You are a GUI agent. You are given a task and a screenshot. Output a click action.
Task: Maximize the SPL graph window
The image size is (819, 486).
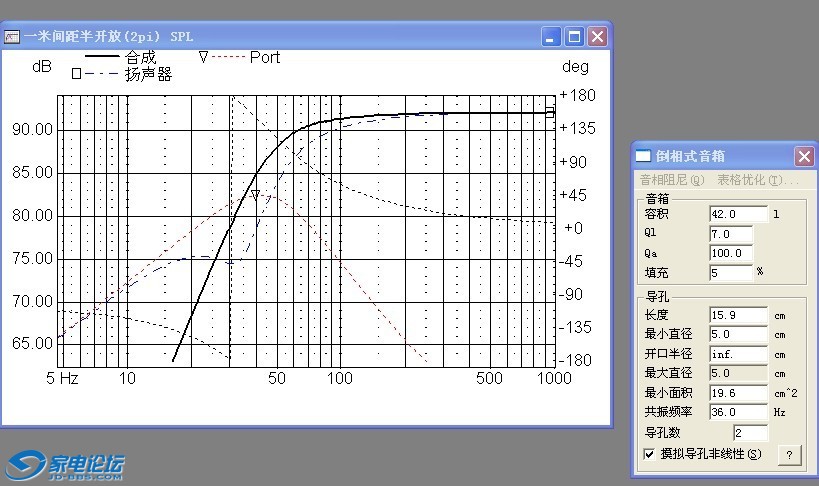(574, 37)
